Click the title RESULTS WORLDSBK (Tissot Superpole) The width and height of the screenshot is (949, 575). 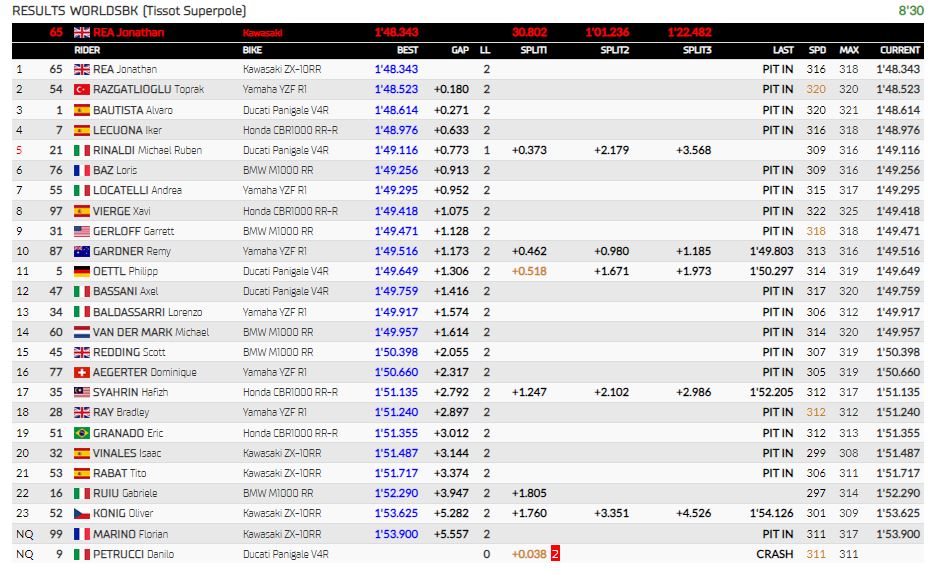pyautogui.click(x=129, y=11)
